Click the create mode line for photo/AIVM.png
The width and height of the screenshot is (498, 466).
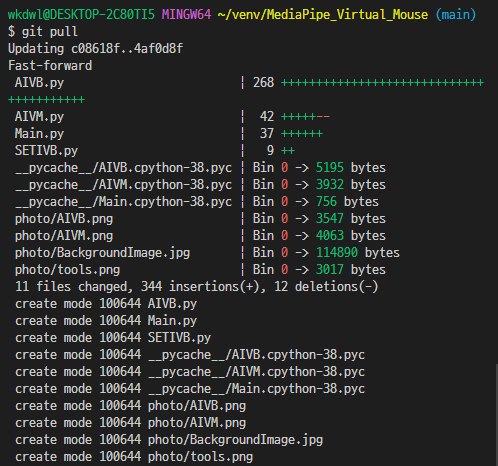click(130, 423)
